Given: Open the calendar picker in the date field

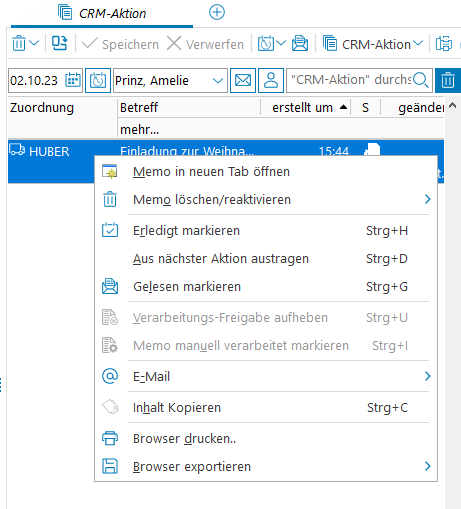Looking at the screenshot, I should pos(73,80).
